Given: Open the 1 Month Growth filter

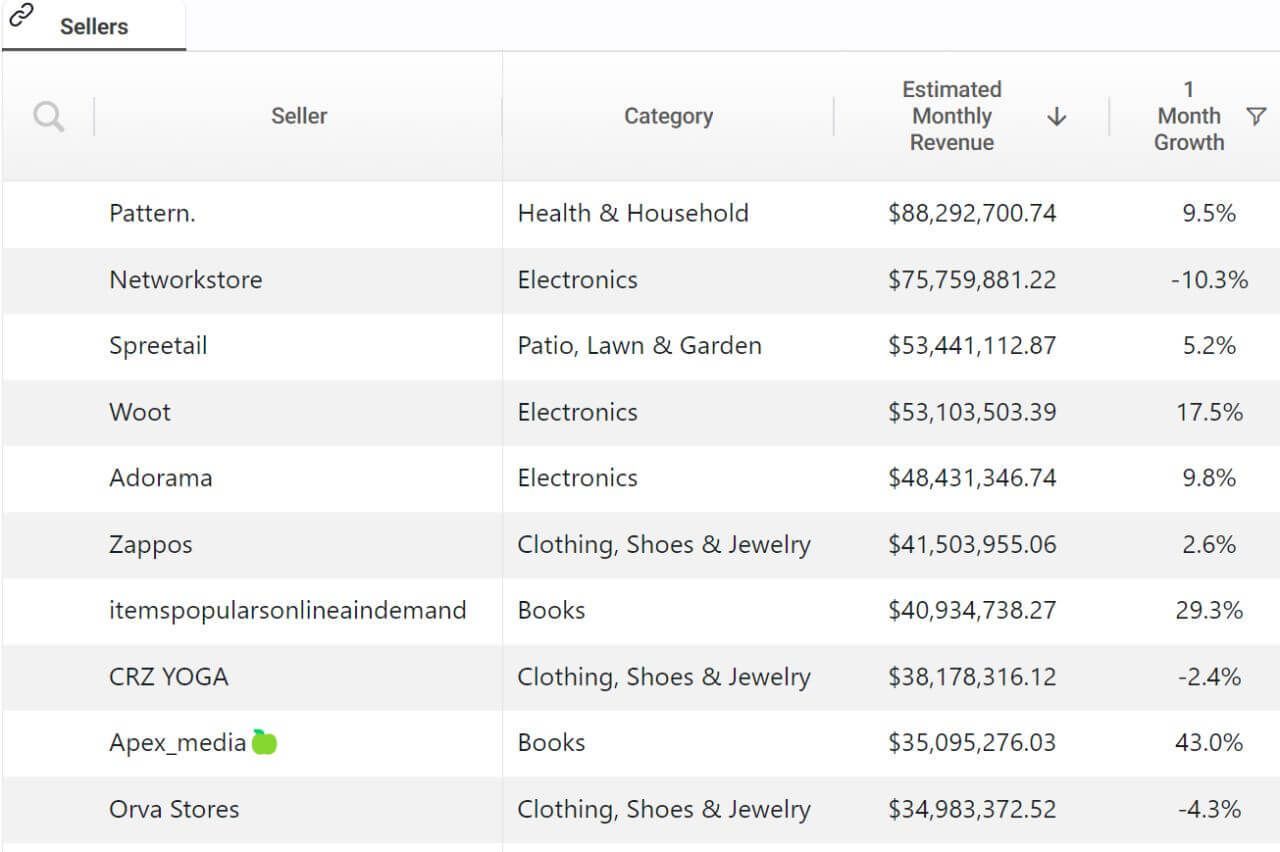Looking at the screenshot, I should click(1256, 116).
